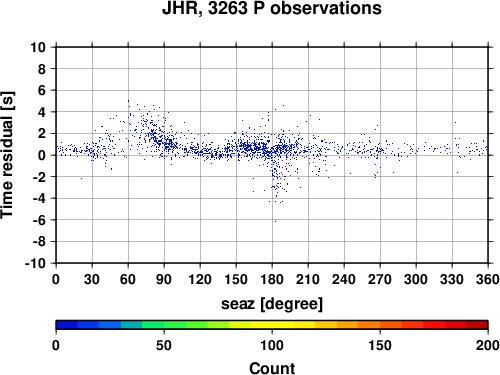Click the 'seaz [degree]' x-axis label
This screenshot has height=375, width=500.
pyautogui.click(x=272, y=304)
